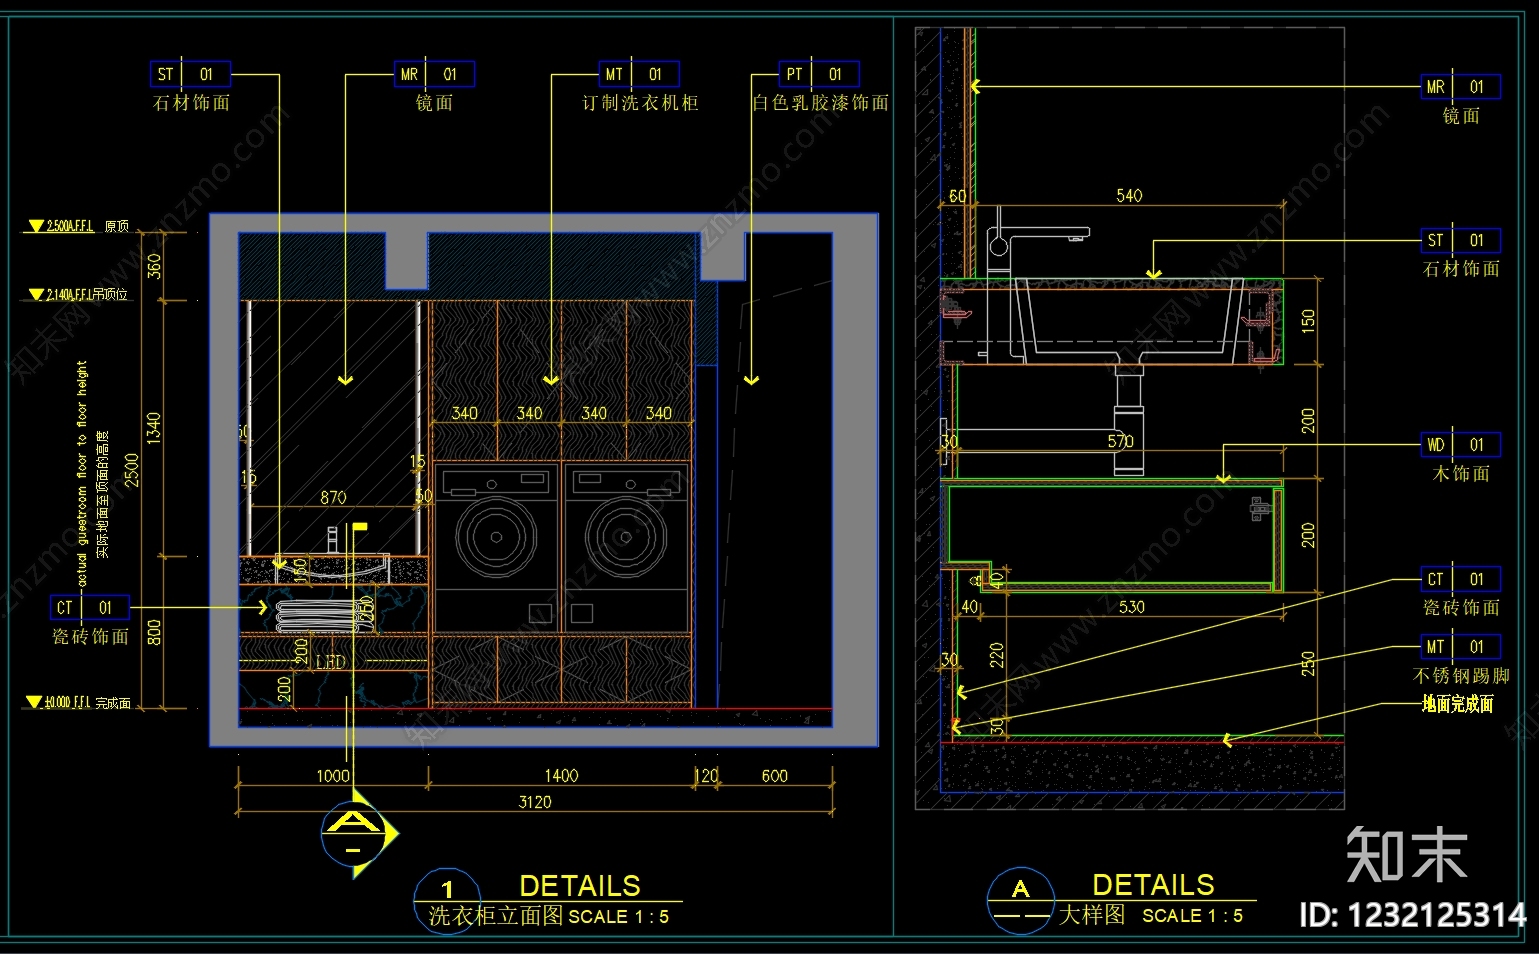Click the ±0.000 FFL 完成面 level marker
The width and height of the screenshot is (1539, 954).
(79, 703)
